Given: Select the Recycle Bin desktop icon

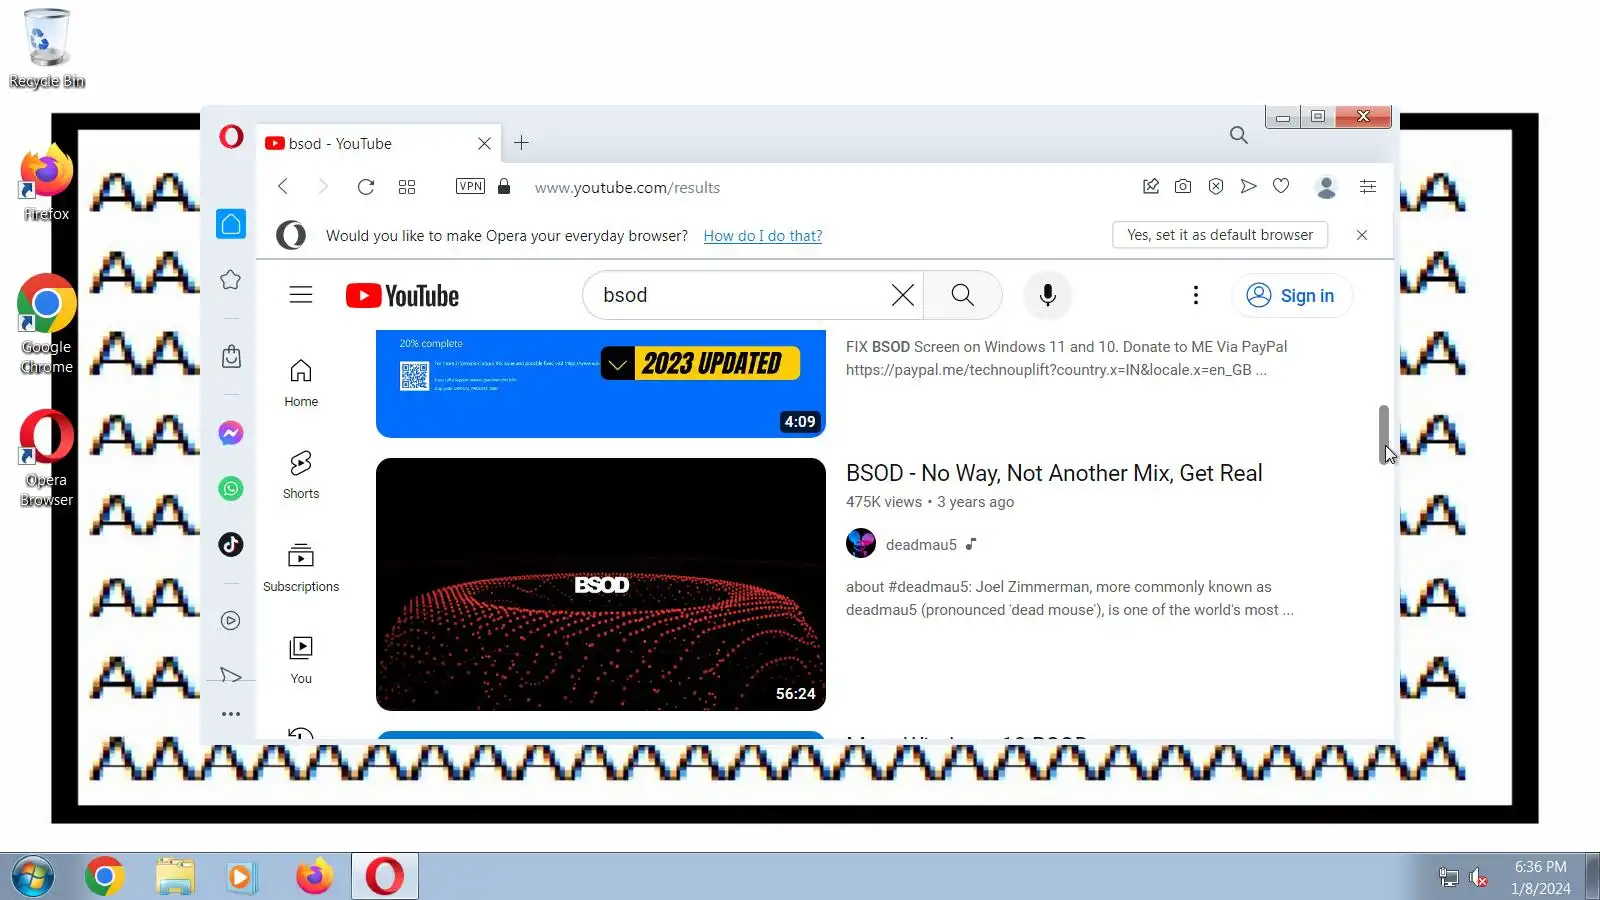Looking at the screenshot, I should pyautogui.click(x=46, y=48).
